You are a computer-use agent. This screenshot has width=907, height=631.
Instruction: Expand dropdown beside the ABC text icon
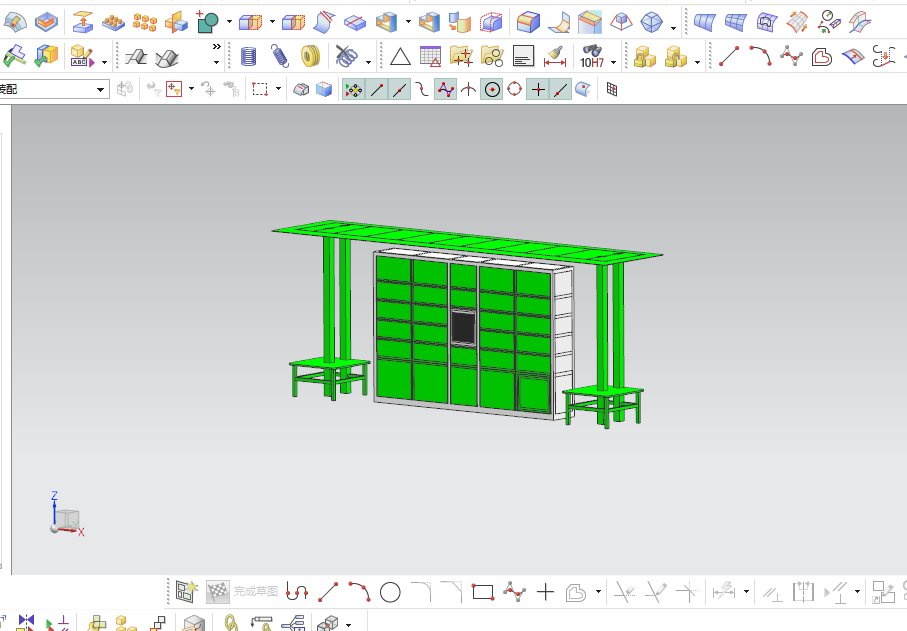coord(104,61)
